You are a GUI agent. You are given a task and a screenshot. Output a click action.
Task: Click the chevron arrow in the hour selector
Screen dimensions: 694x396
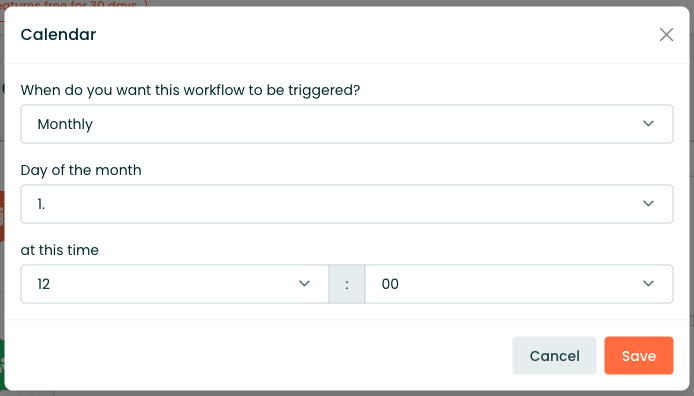click(304, 284)
